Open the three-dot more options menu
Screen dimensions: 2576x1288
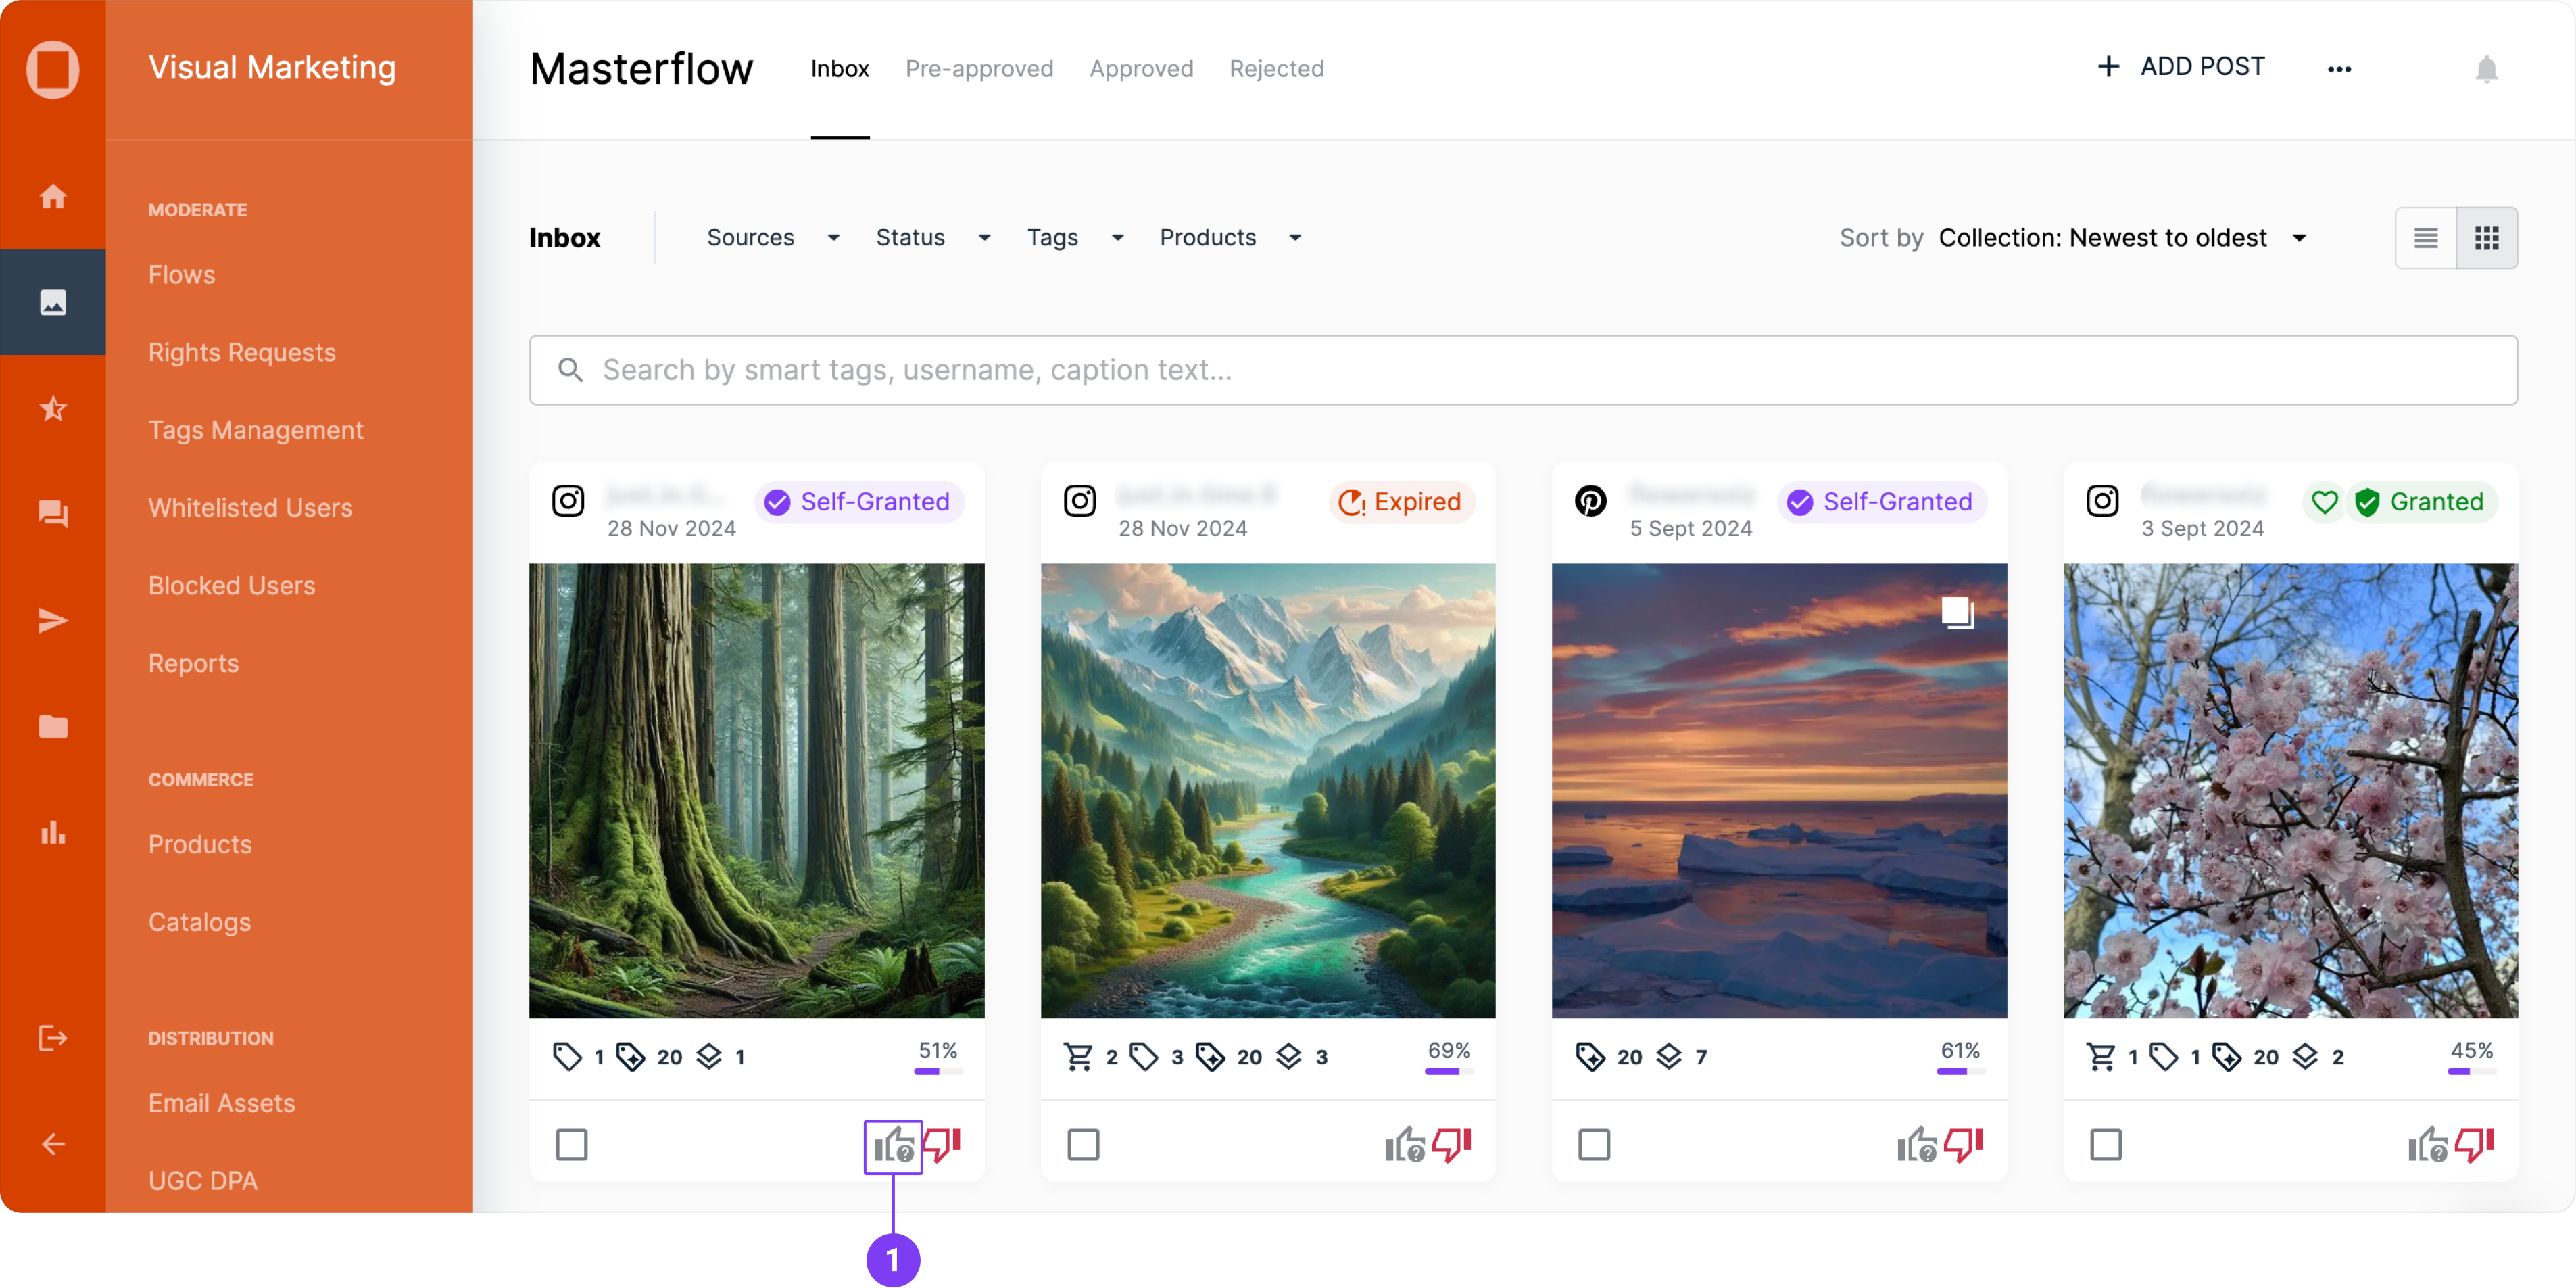2338,69
